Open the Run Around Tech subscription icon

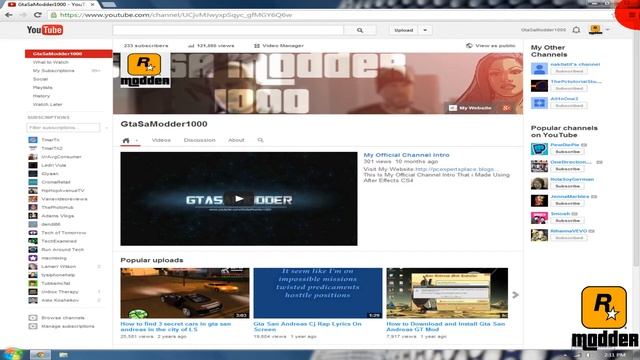[33, 249]
